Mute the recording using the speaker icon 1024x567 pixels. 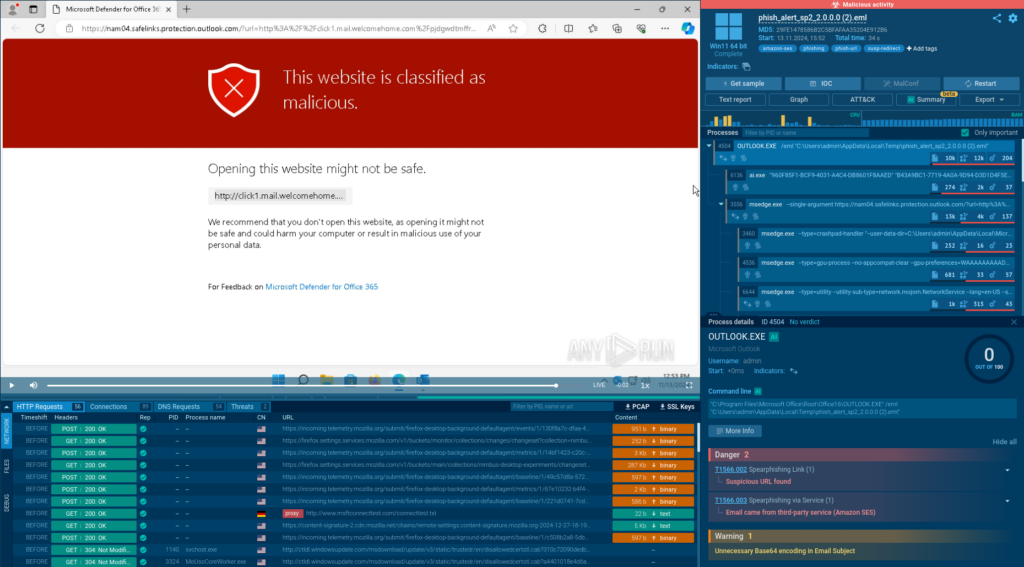(x=33, y=385)
